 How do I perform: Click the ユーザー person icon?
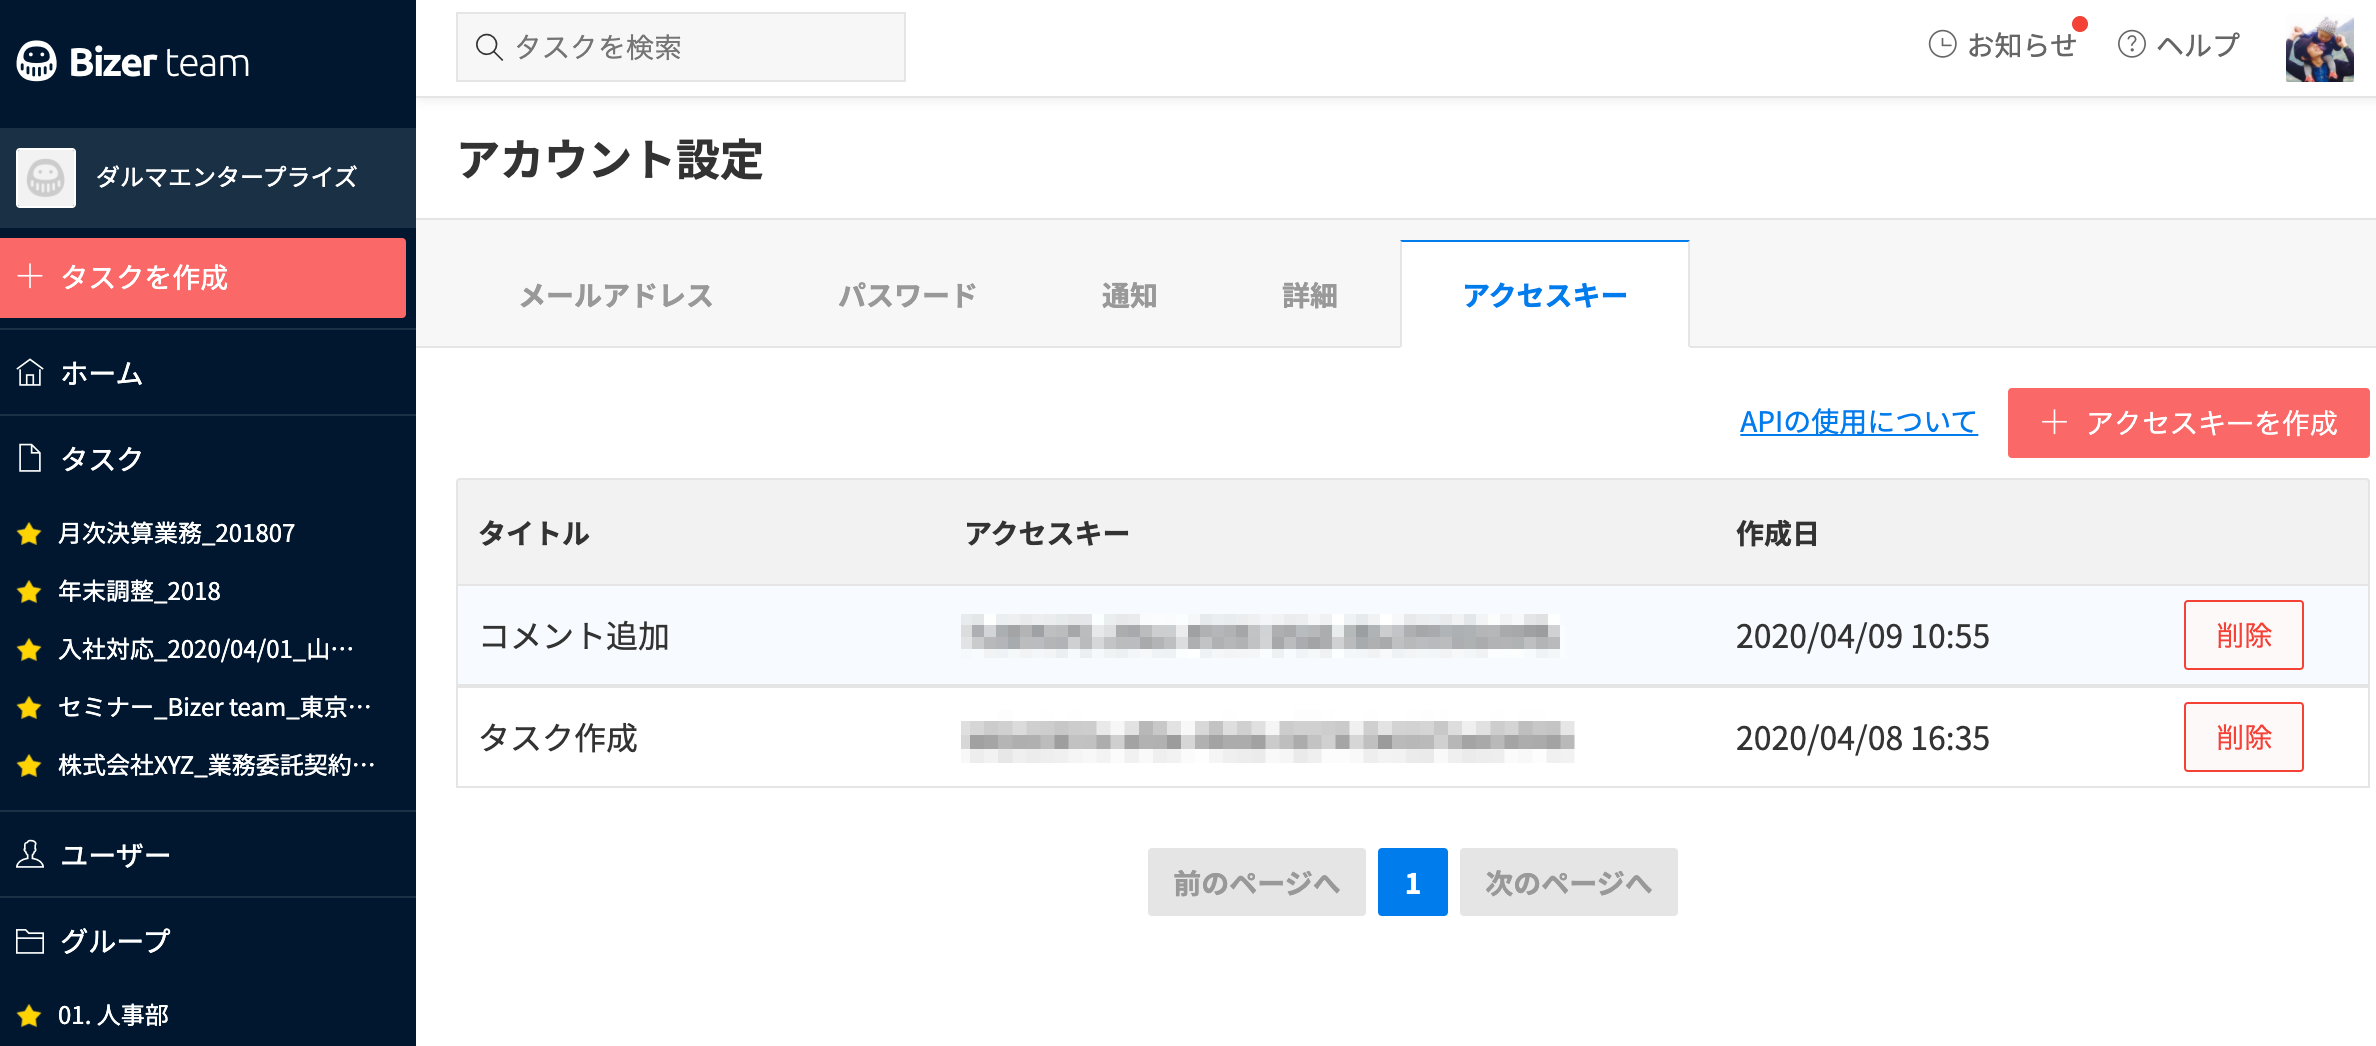point(30,854)
